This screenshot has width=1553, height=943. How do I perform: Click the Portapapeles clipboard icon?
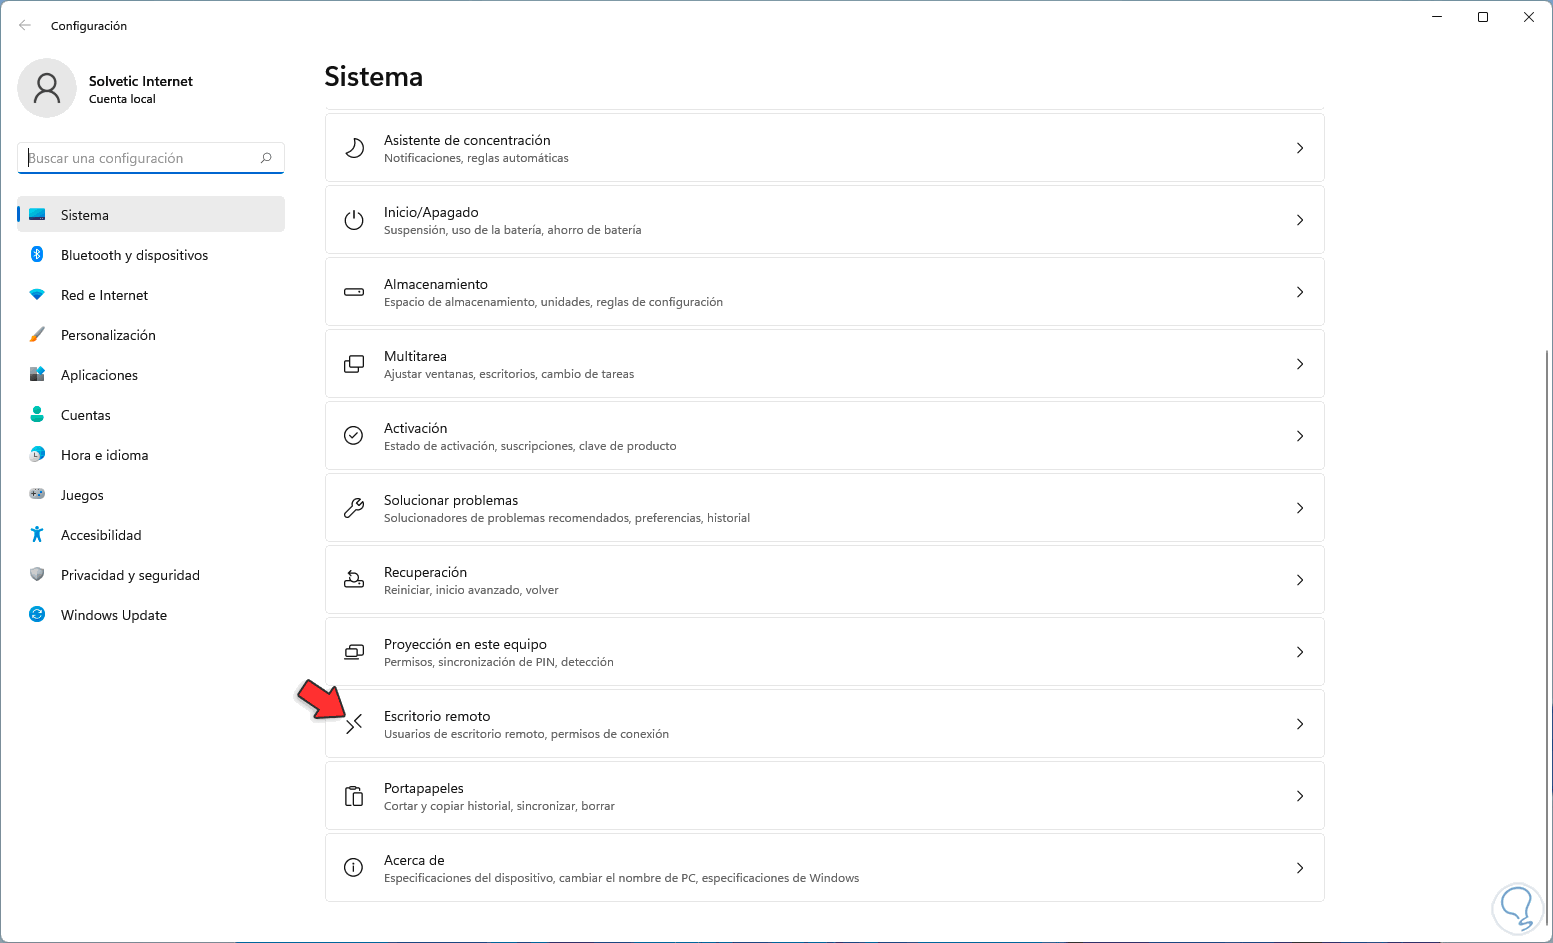point(354,796)
